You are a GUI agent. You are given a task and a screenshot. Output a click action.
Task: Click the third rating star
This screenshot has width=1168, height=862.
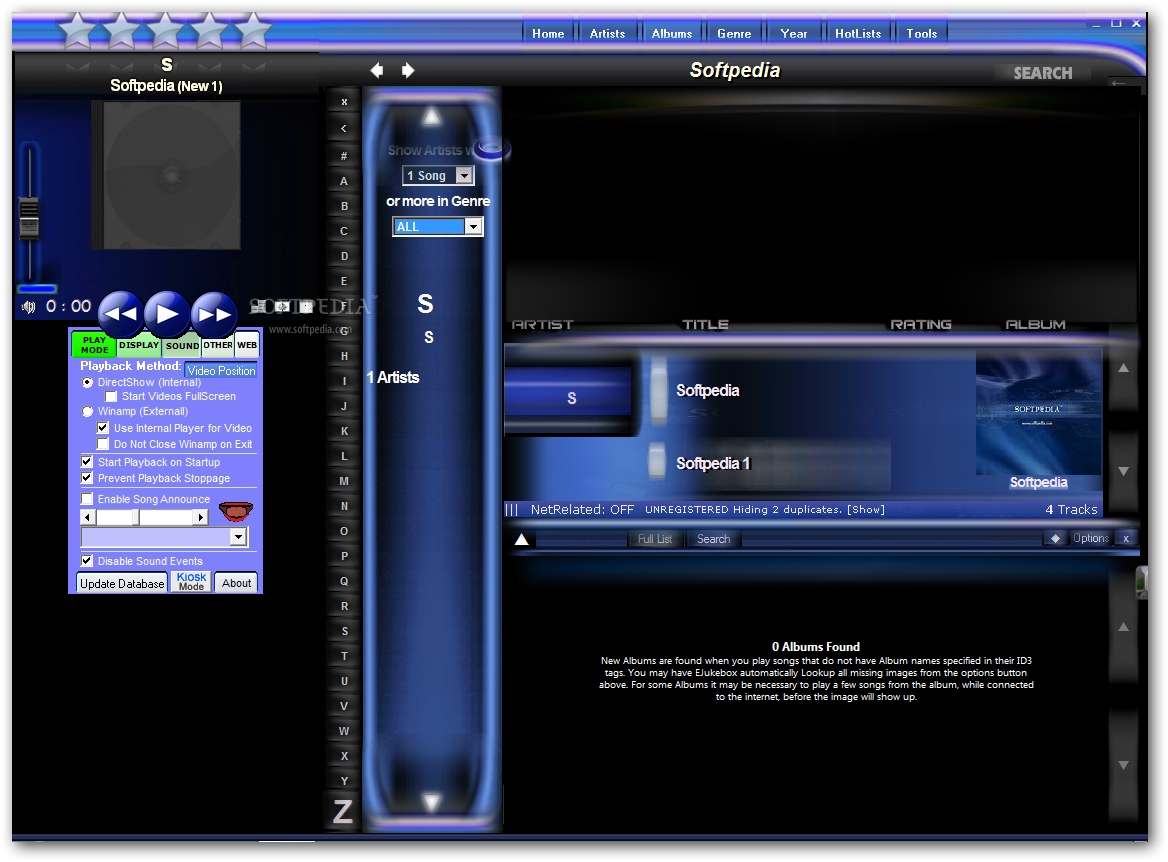(x=165, y=30)
